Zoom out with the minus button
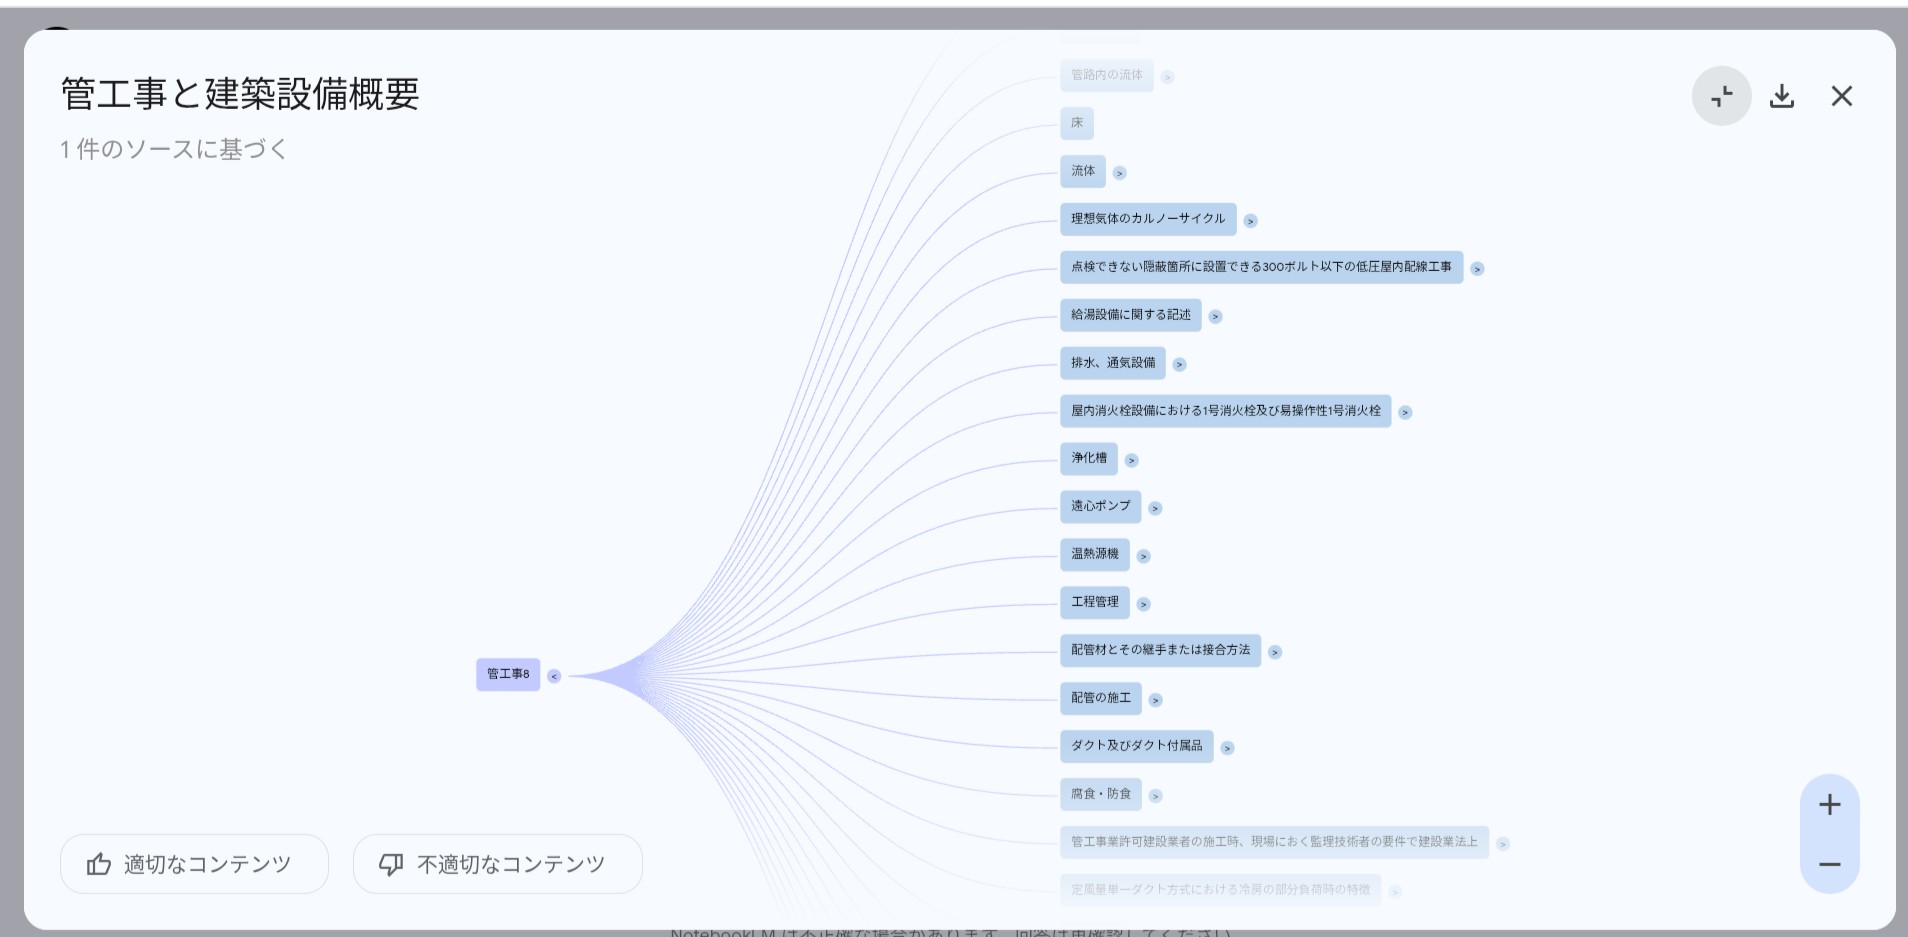The width and height of the screenshot is (1908, 937). point(1830,864)
